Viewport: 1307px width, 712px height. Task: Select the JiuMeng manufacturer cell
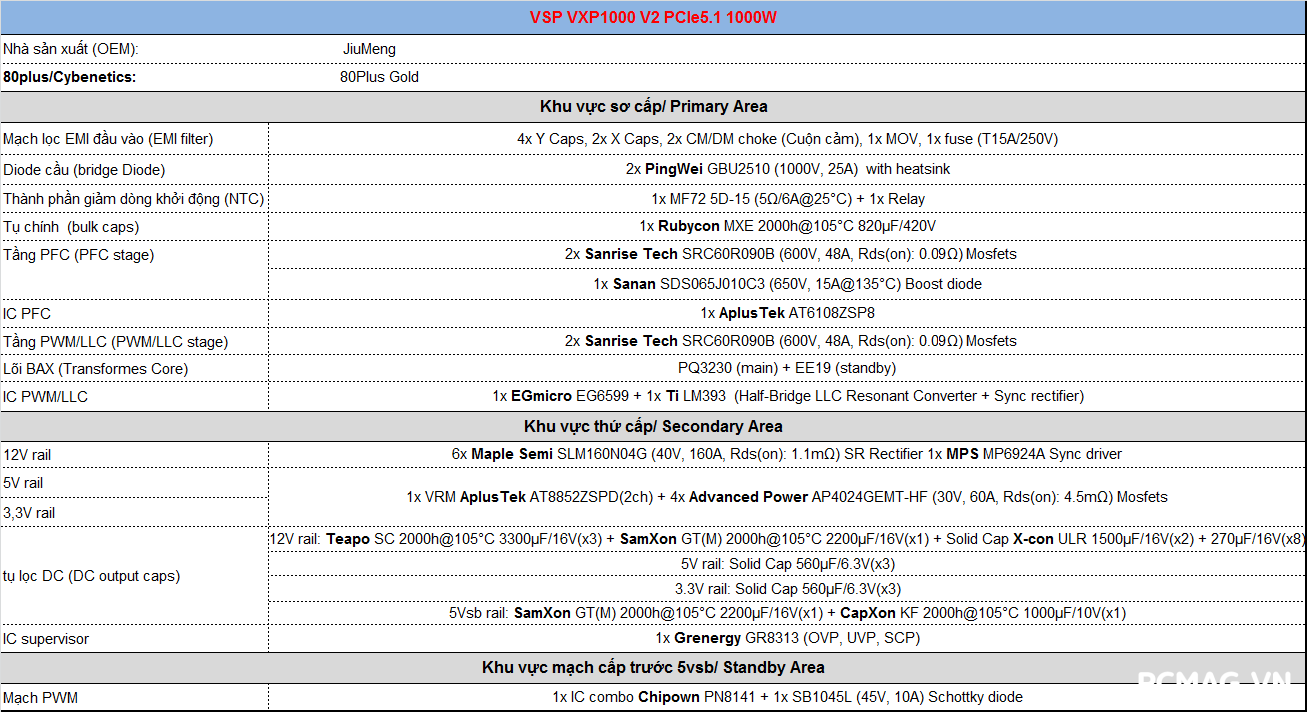pyautogui.click(x=369, y=49)
